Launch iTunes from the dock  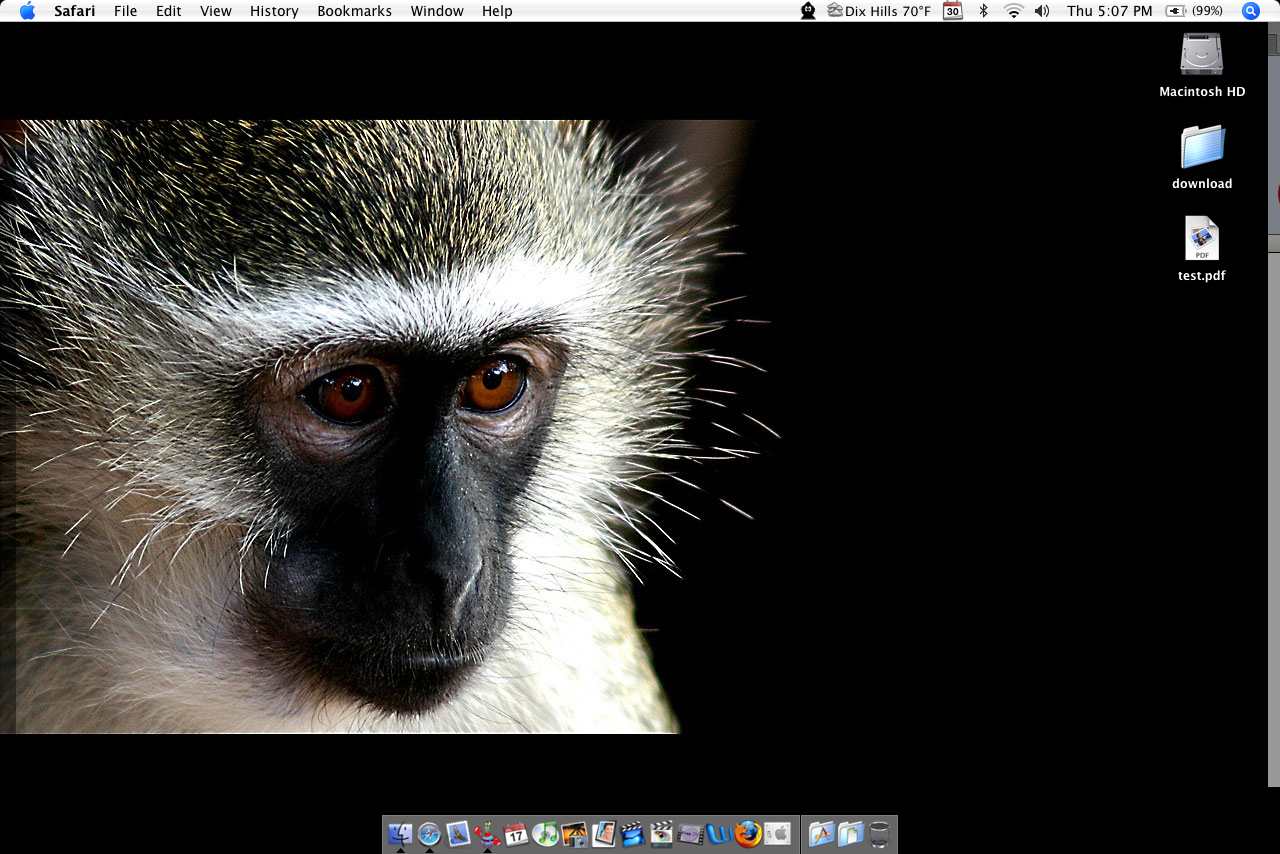click(x=545, y=833)
